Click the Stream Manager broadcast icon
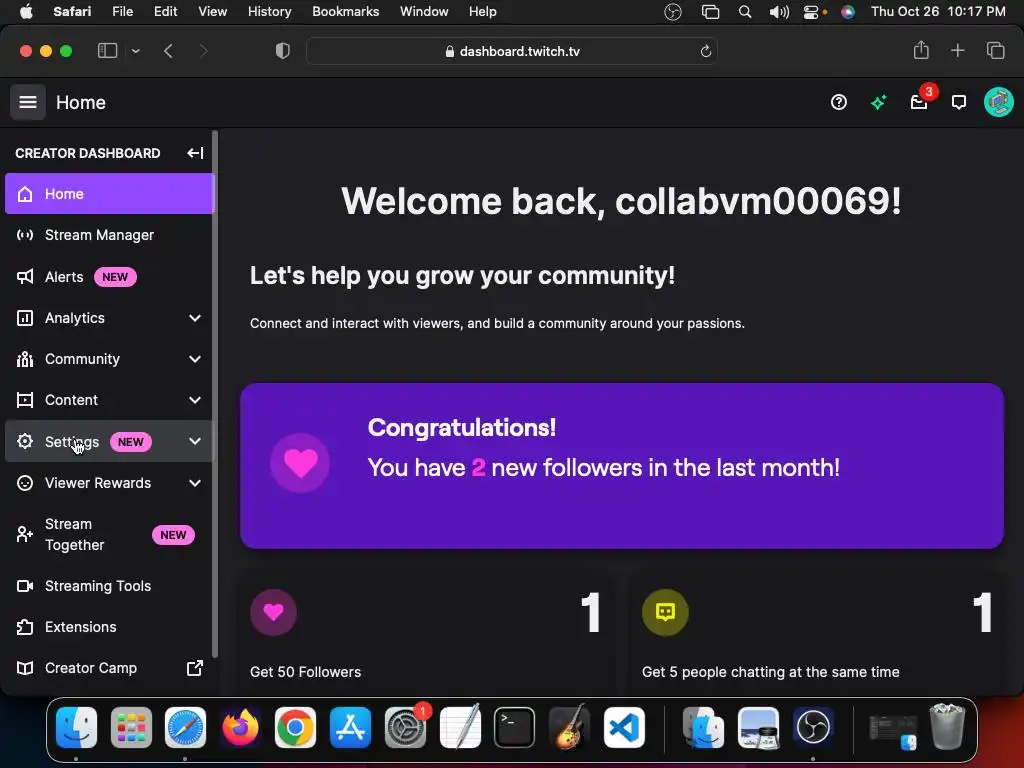Image resolution: width=1024 pixels, height=768 pixels. click(25, 235)
